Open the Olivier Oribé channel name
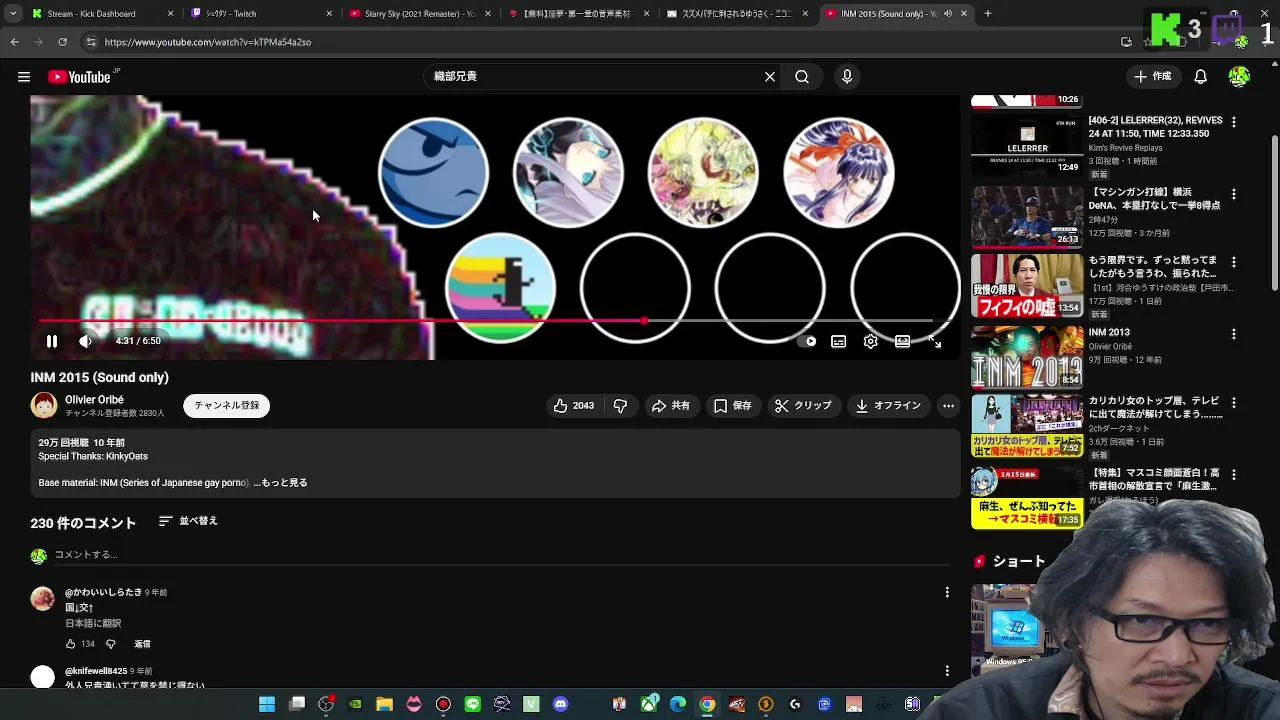The height and width of the screenshot is (720, 1280). (94, 399)
